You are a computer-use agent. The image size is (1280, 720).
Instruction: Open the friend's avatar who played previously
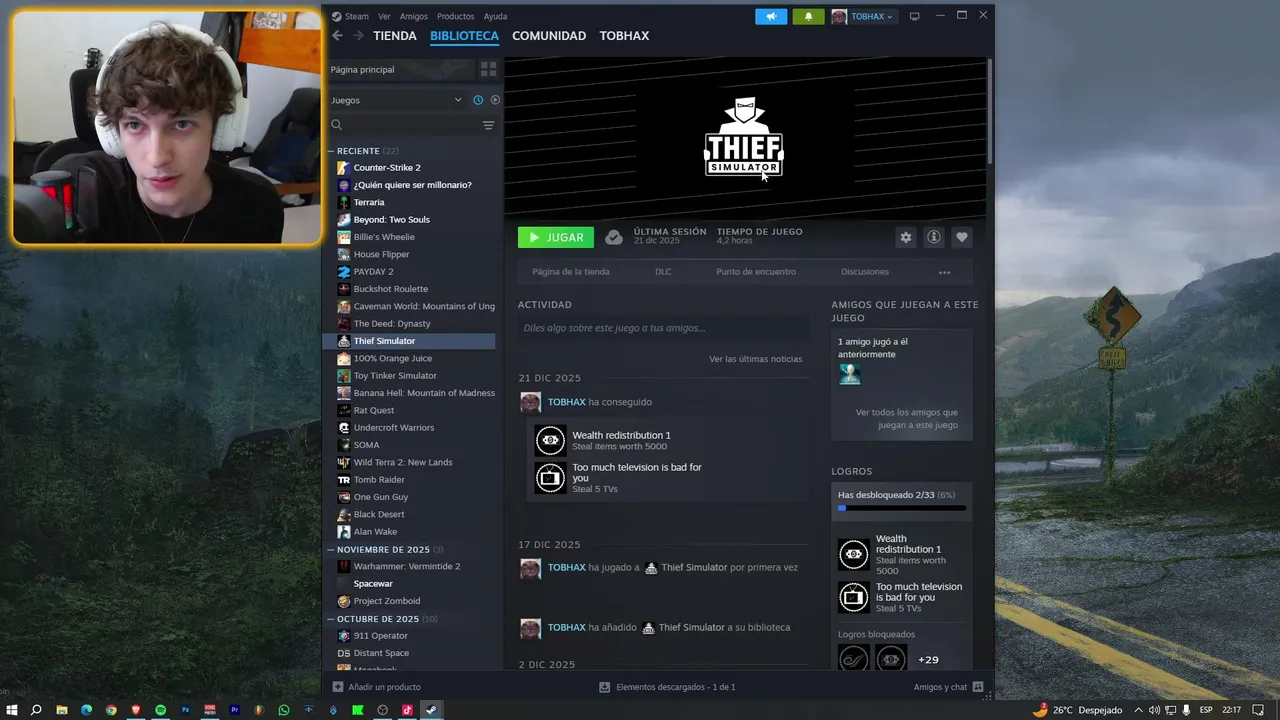point(850,374)
